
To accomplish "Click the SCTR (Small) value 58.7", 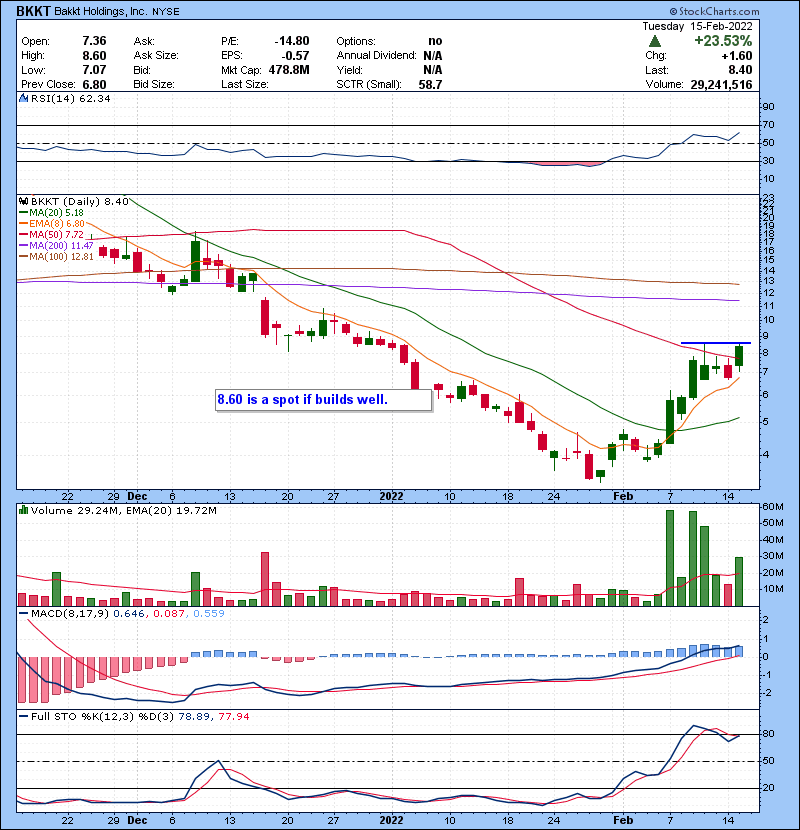I will click(x=430, y=85).
